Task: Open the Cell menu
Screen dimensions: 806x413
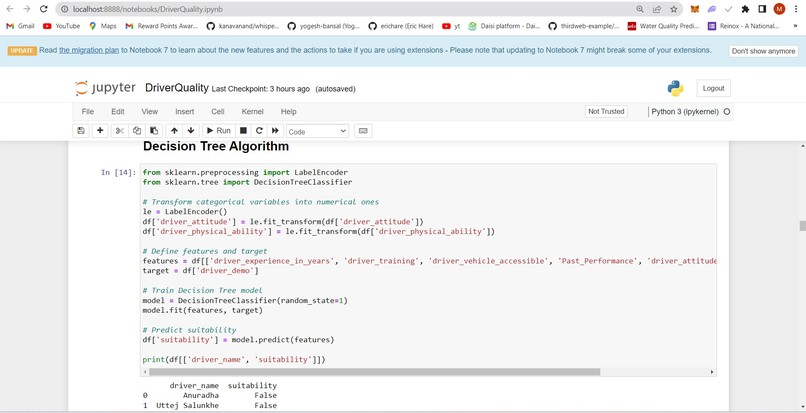Action: 218,112
